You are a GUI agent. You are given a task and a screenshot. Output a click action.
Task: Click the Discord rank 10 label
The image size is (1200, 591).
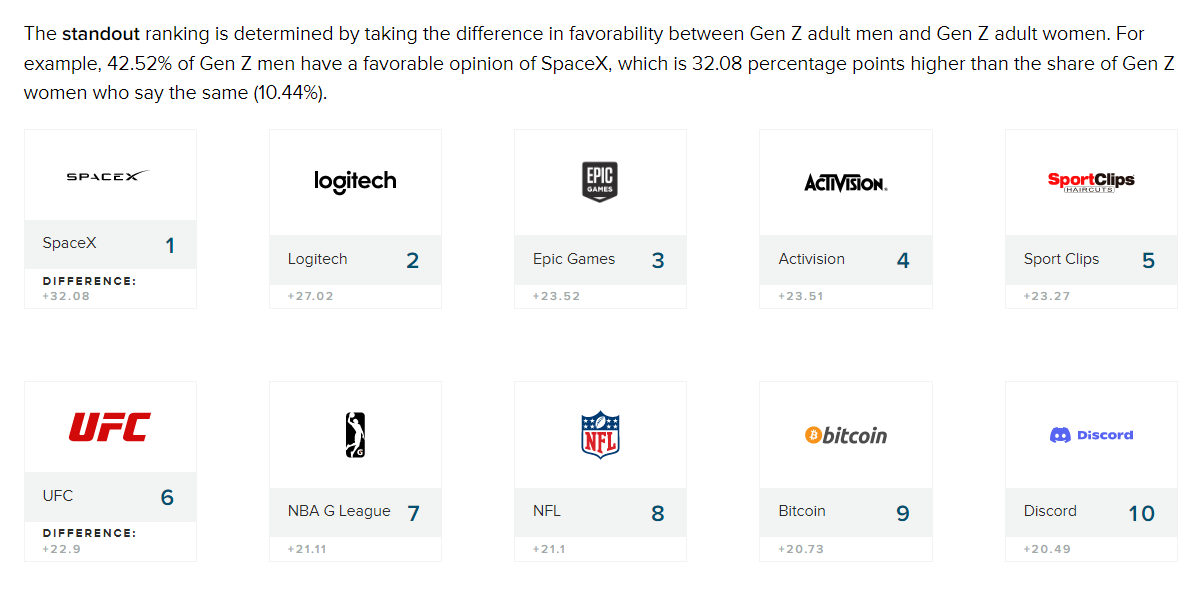click(x=1050, y=511)
